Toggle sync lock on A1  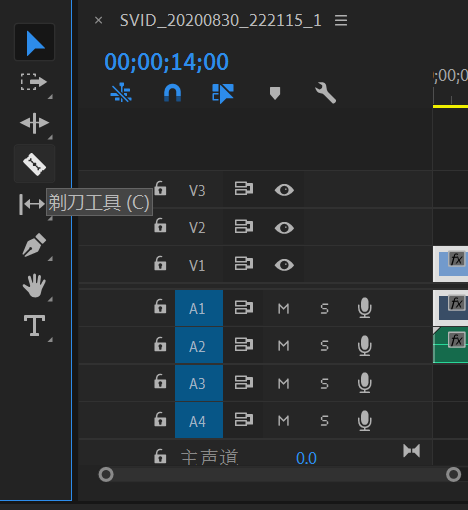coord(244,307)
